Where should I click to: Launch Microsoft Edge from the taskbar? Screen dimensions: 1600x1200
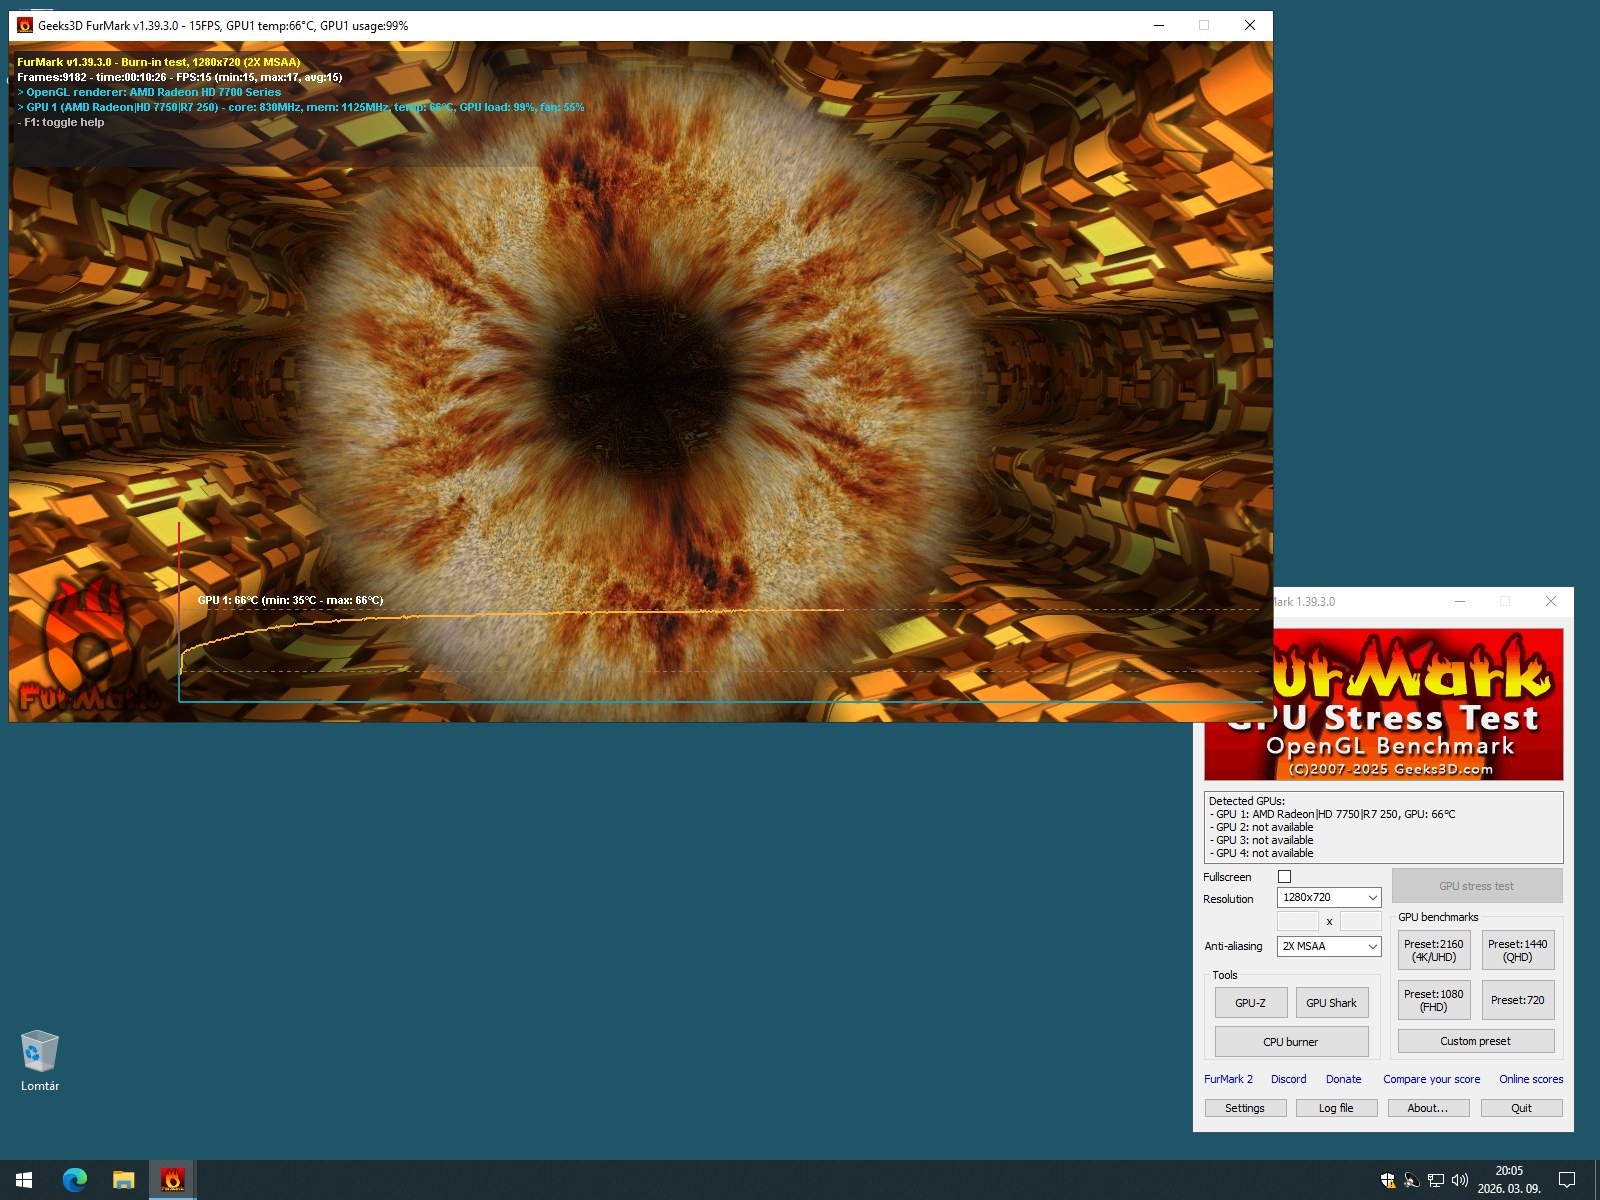75,1180
